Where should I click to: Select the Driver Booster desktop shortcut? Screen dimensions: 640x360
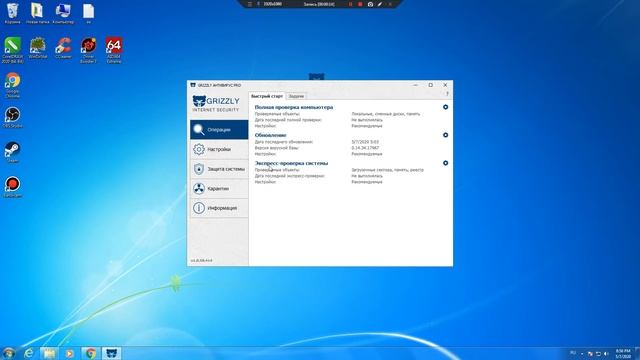(89, 50)
